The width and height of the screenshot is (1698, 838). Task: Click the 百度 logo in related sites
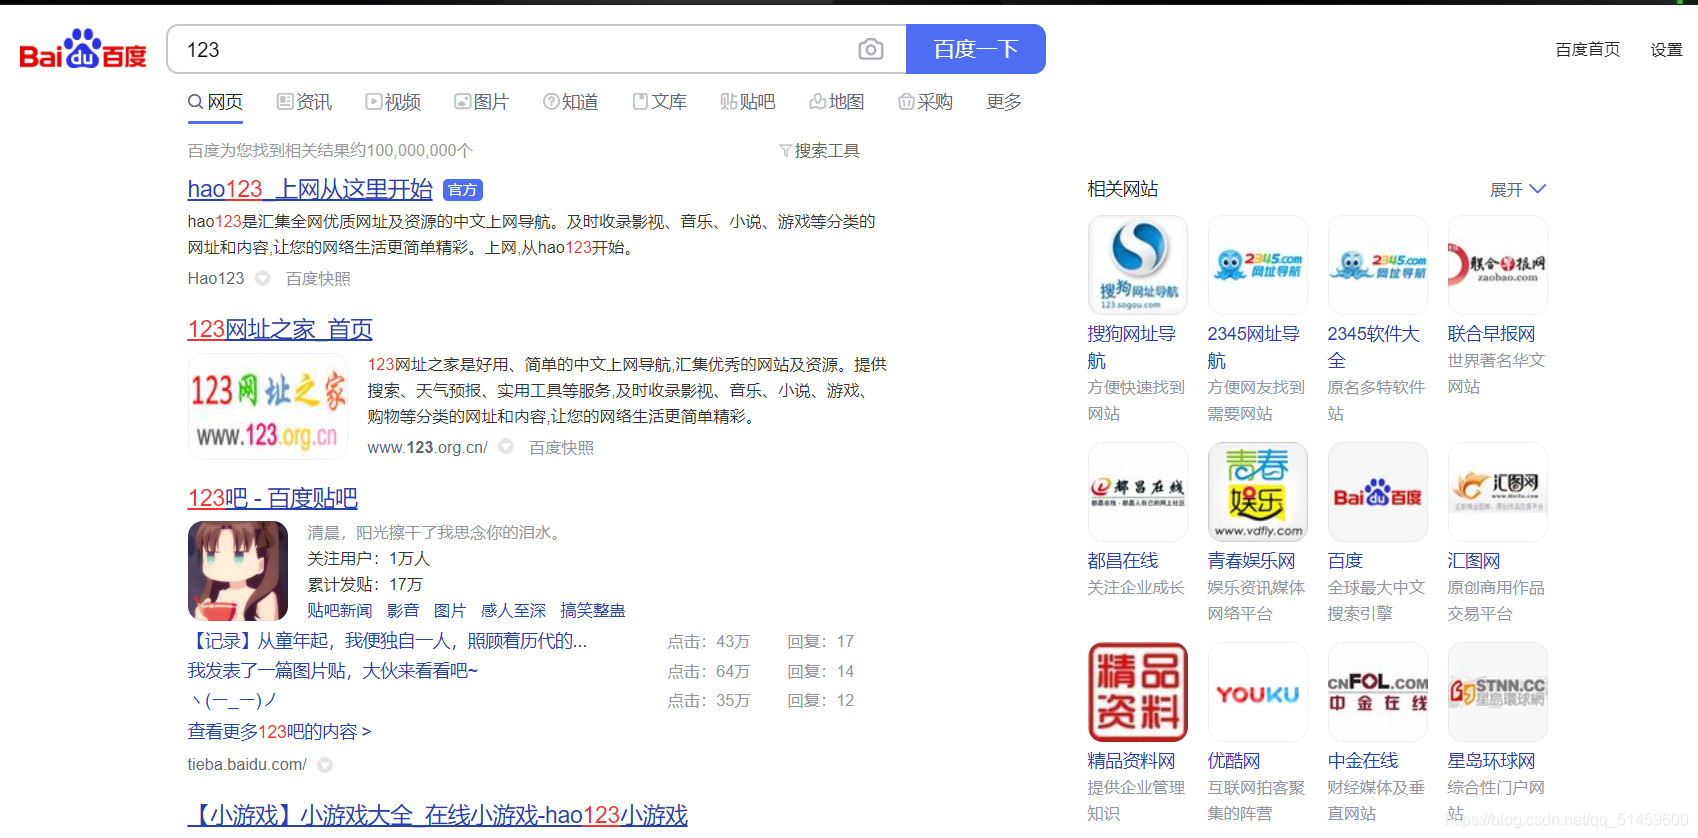pyautogui.click(x=1378, y=492)
